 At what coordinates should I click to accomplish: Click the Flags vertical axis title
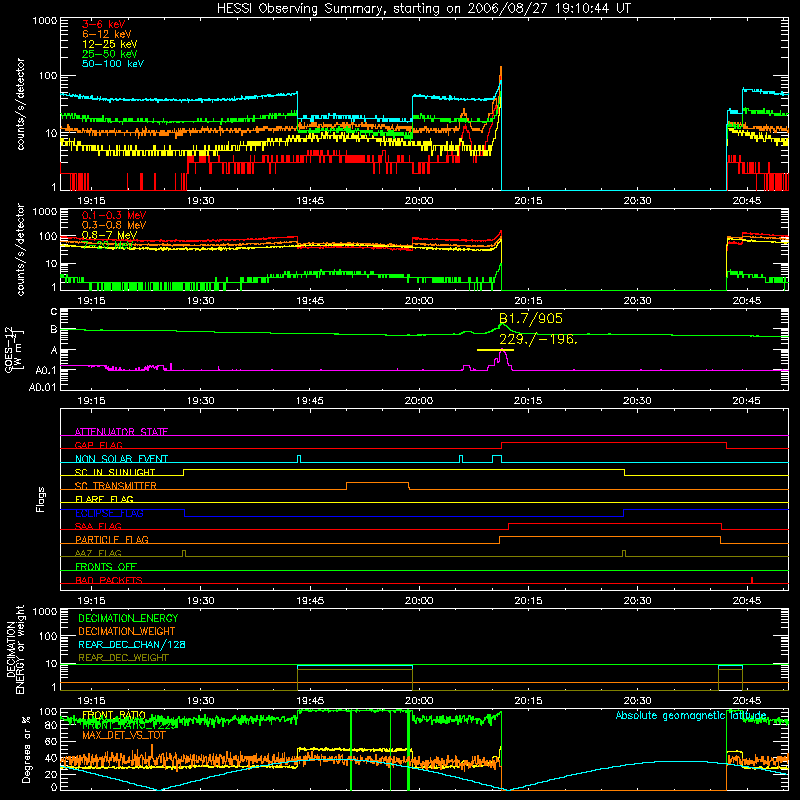pyautogui.click(x=40, y=499)
